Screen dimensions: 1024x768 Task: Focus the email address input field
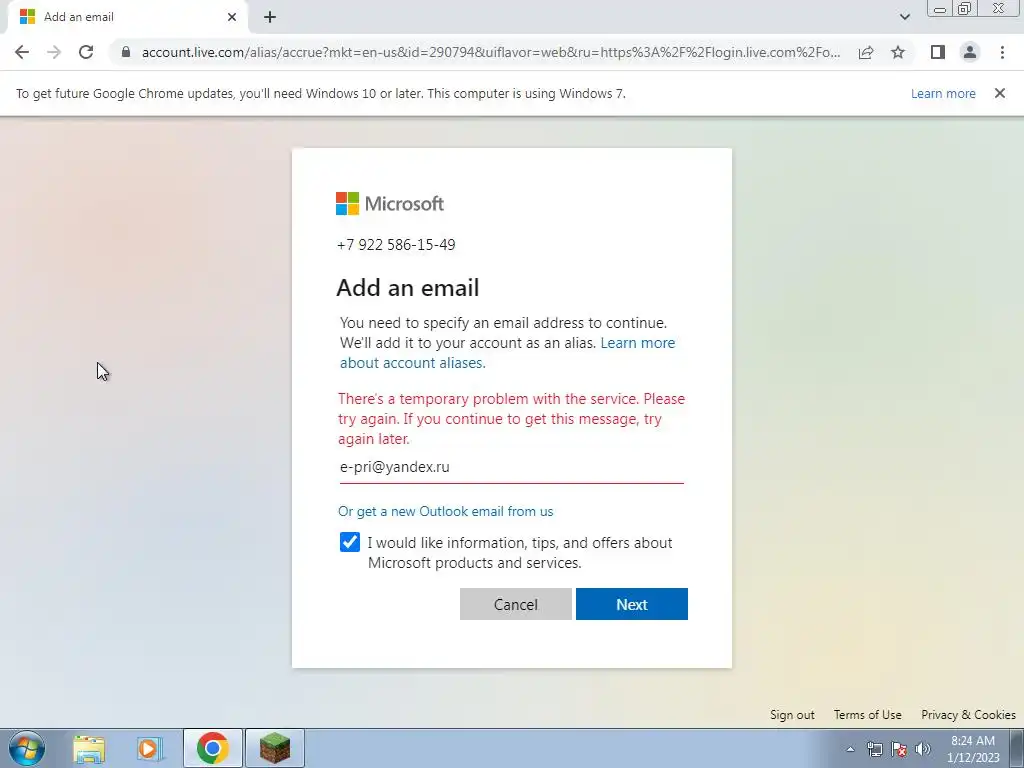point(511,468)
